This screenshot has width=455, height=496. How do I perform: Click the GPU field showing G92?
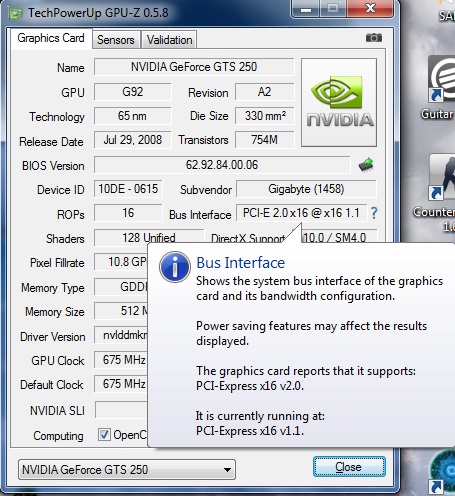tap(133, 92)
